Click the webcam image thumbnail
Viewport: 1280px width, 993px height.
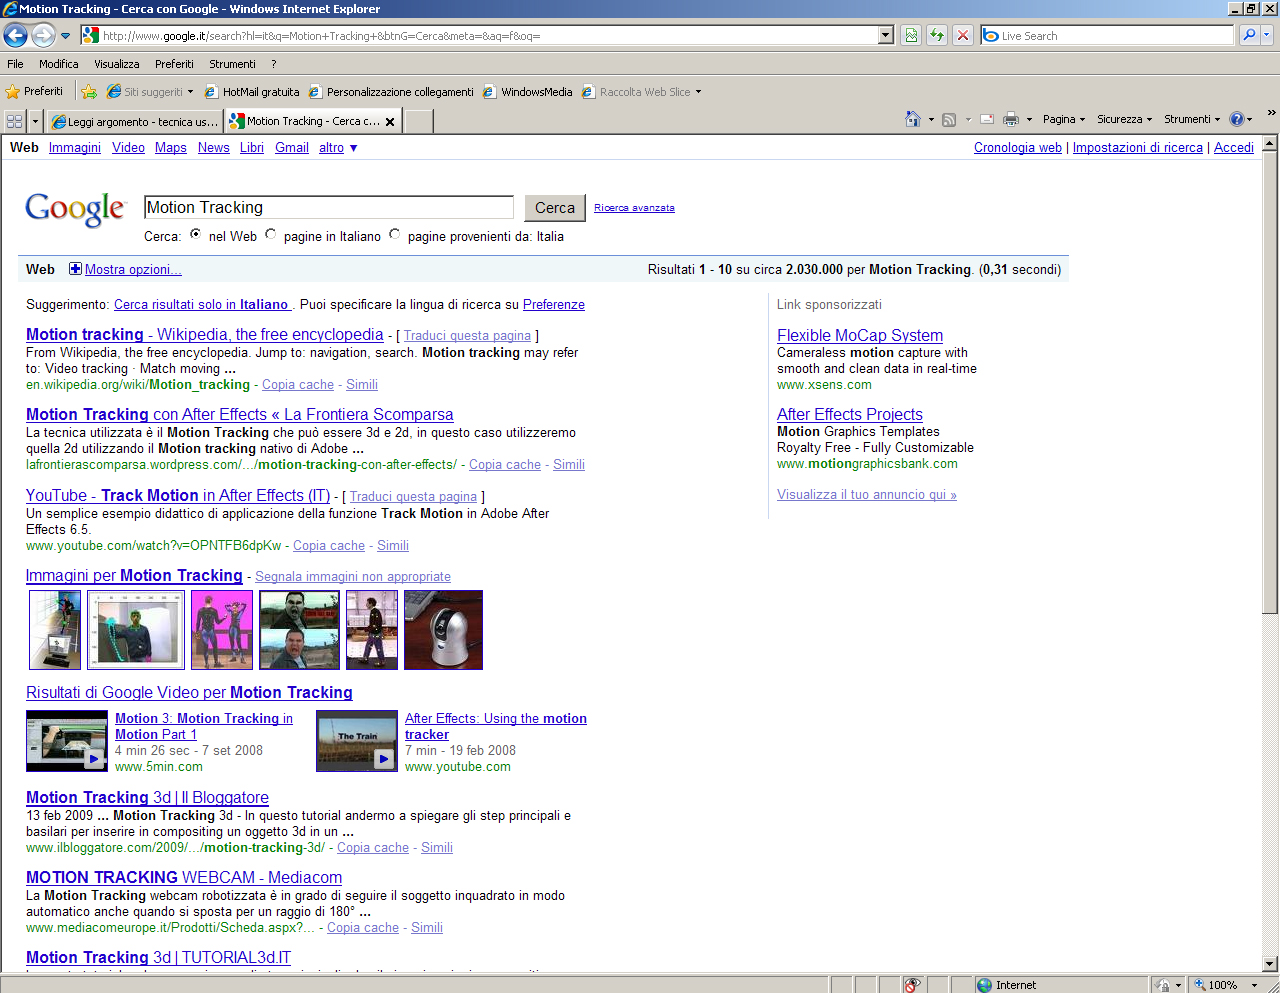(443, 630)
